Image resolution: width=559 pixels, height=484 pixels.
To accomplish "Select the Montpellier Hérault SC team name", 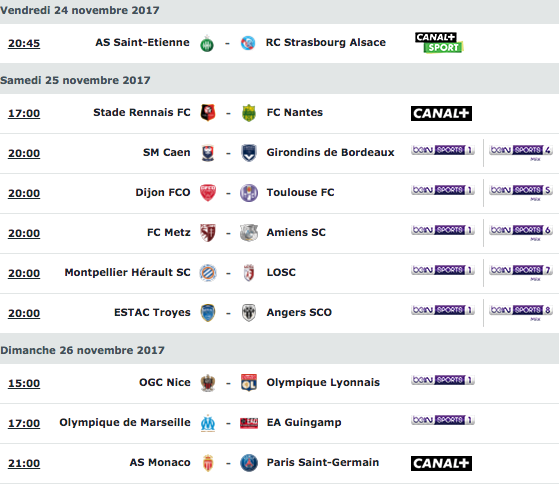I will [127, 272].
